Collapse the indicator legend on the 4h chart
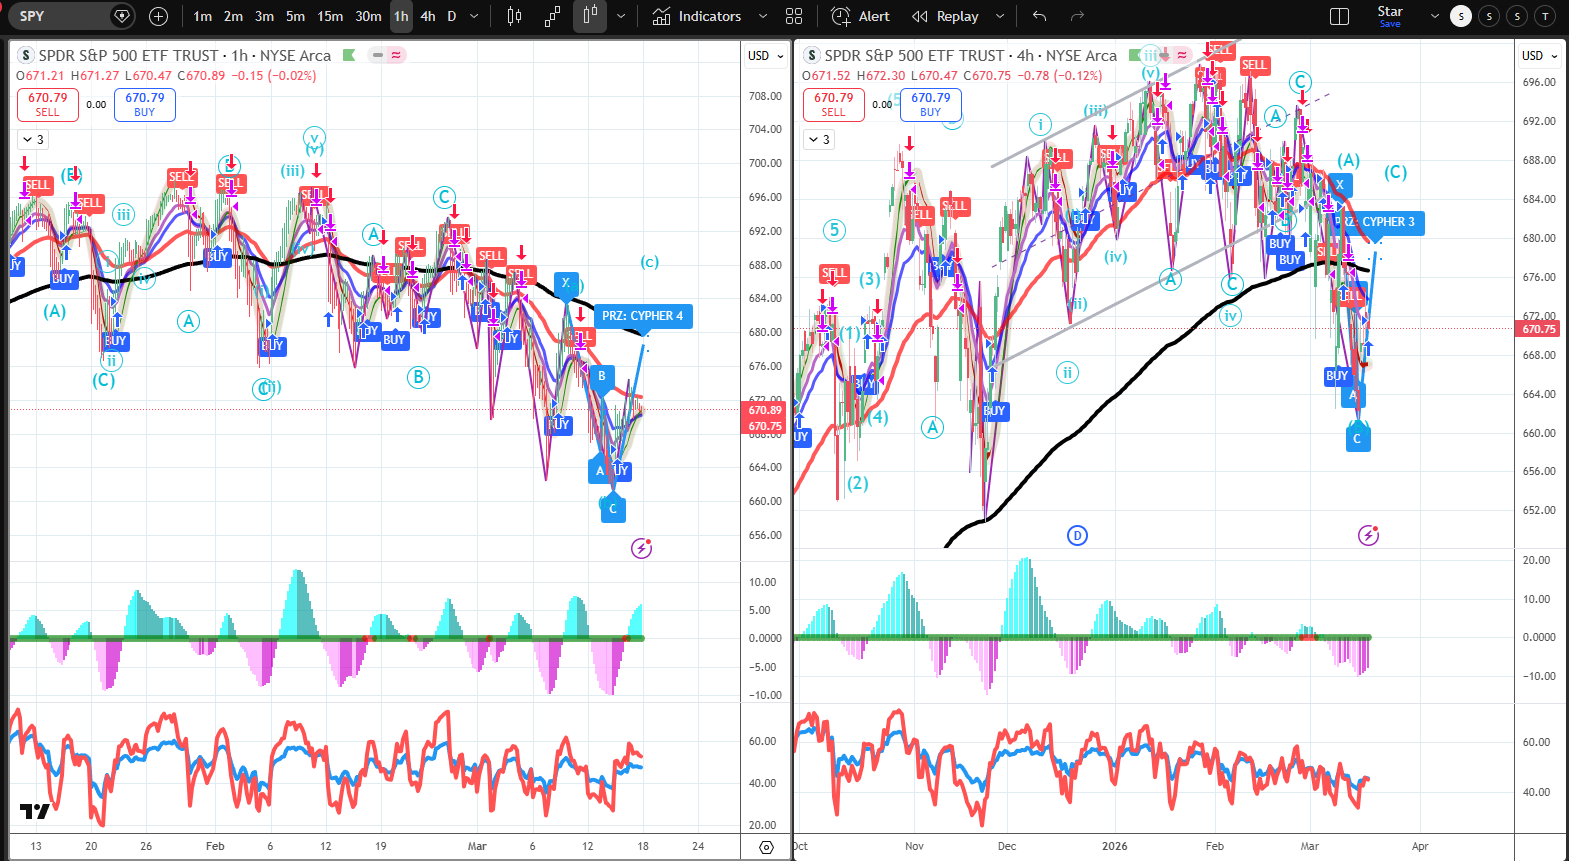This screenshot has height=861, width=1569. coord(819,140)
